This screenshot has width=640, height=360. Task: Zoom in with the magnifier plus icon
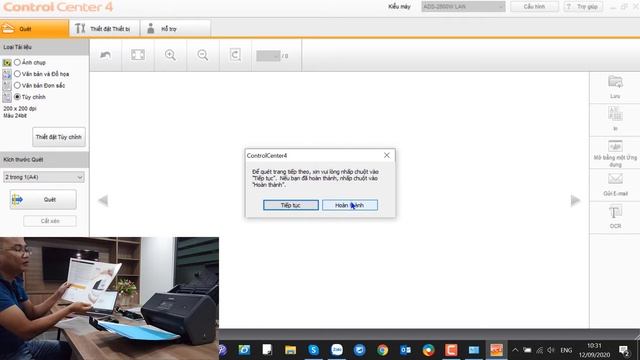(x=170, y=55)
